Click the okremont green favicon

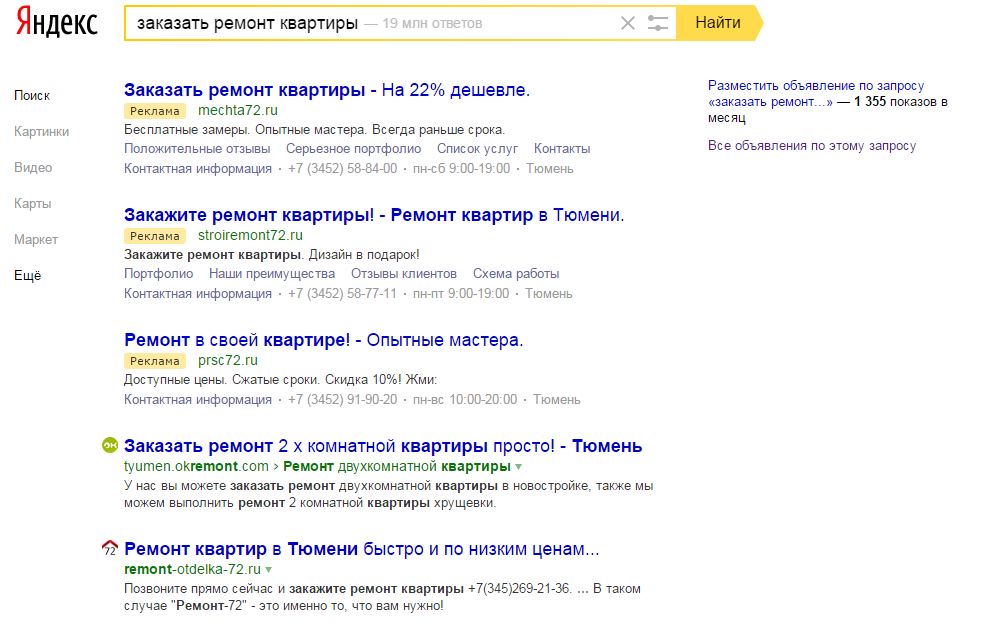pyautogui.click(x=110, y=445)
